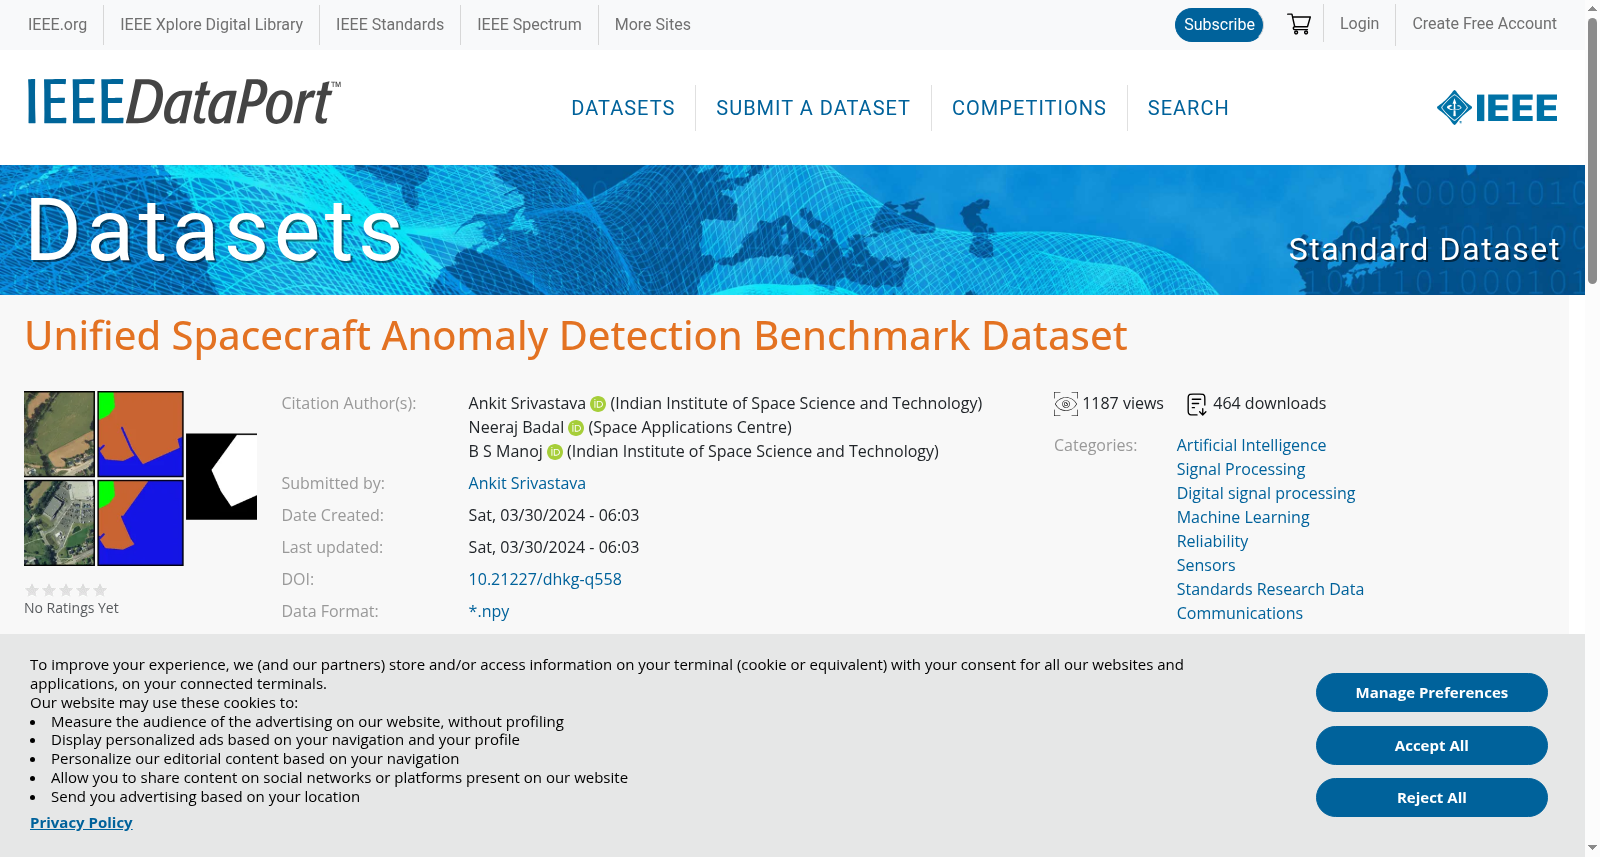The image size is (1600, 857).
Task: Open B S Manoj's ORCID icon
Action: point(555,452)
